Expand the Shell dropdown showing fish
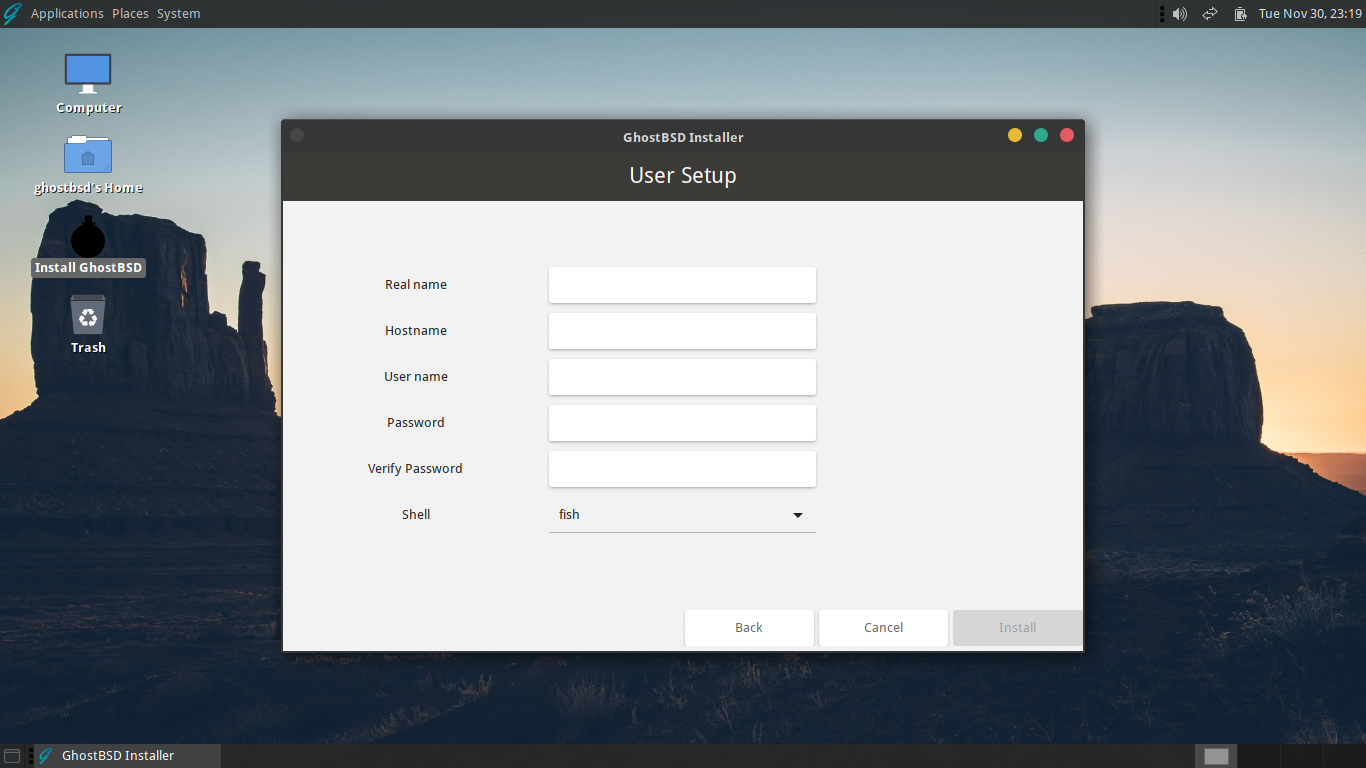Viewport: 1366px width, 768px height. click(x=682, y=515)
